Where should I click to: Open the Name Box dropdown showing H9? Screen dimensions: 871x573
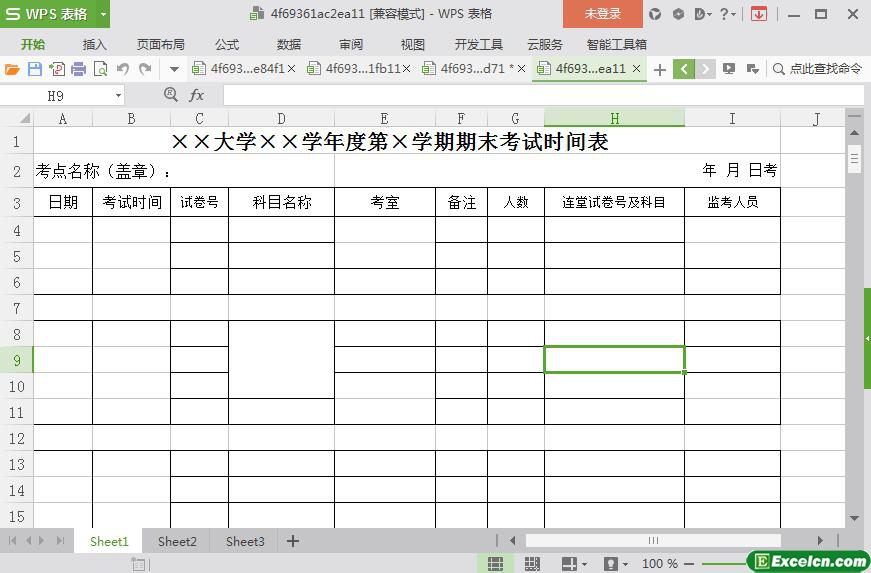(118, 96)
